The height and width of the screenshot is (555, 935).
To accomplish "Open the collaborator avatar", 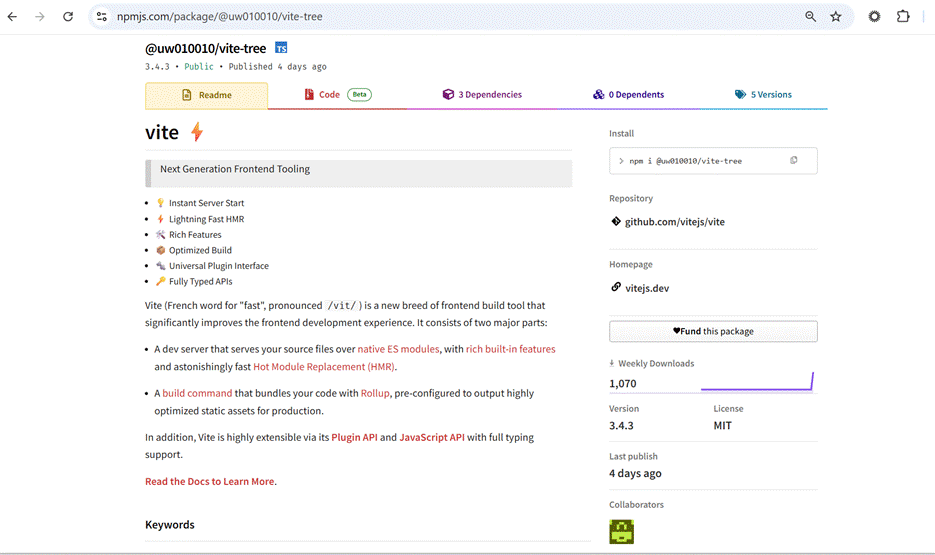I will click(x=621, y=531).
